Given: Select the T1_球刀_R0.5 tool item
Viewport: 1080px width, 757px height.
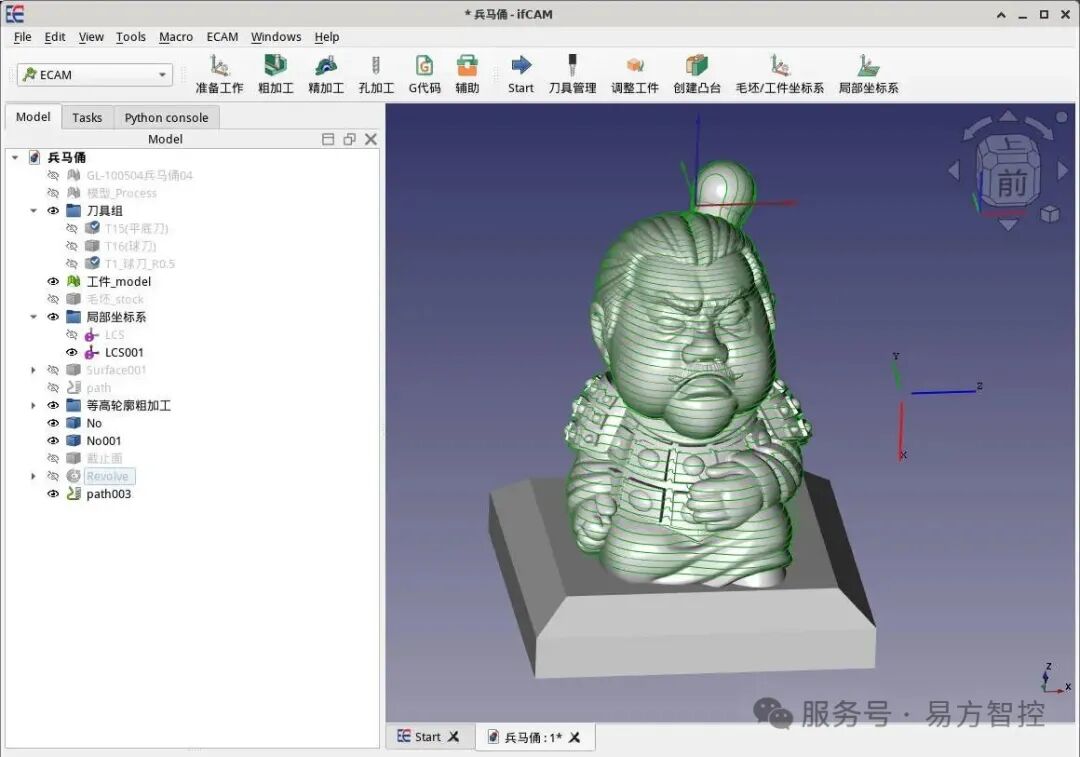Looking at the screenshot, I should 140,264.
